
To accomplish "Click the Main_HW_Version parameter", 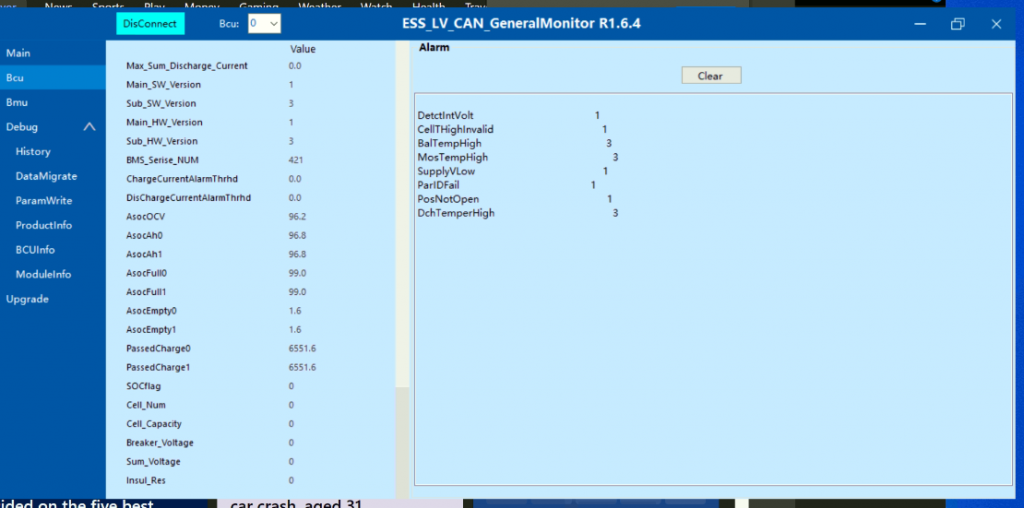I will point(164,123).
